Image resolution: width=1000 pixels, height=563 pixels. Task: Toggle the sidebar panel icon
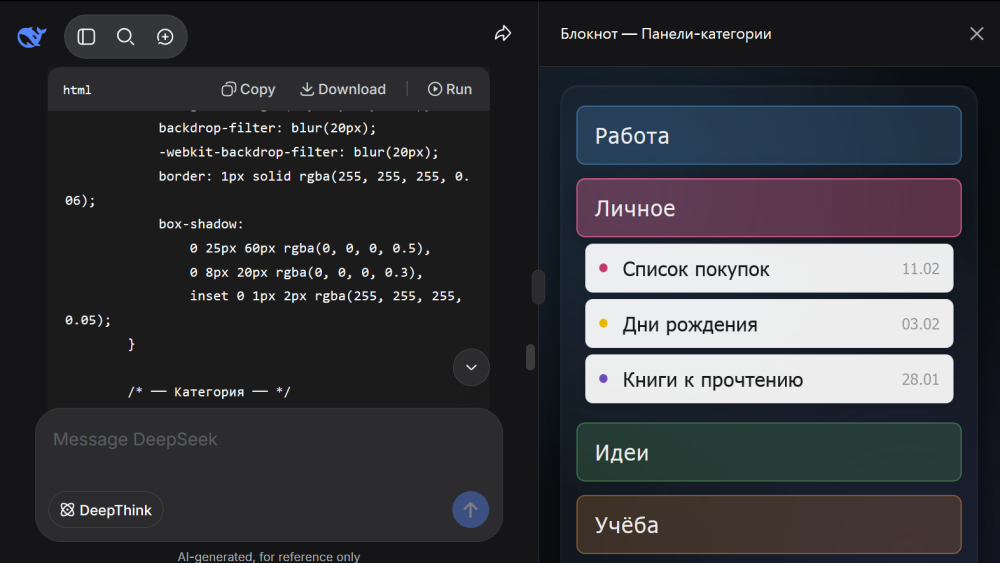tap(86, 37)
